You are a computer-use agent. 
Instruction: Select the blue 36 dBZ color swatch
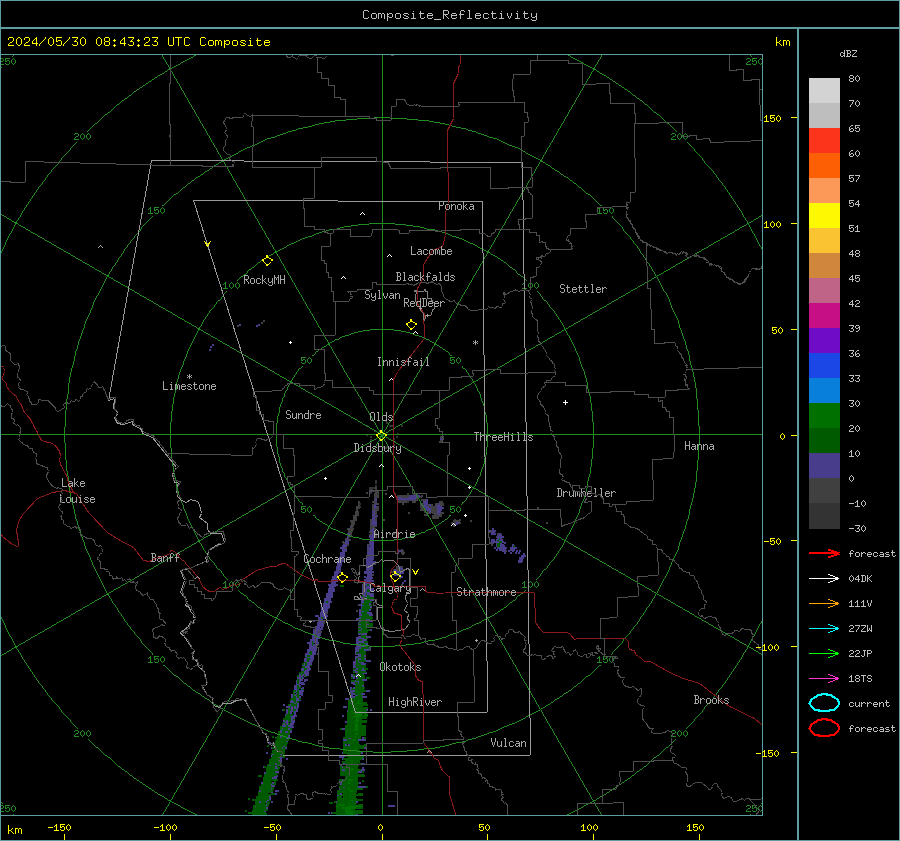pos(824,365)
